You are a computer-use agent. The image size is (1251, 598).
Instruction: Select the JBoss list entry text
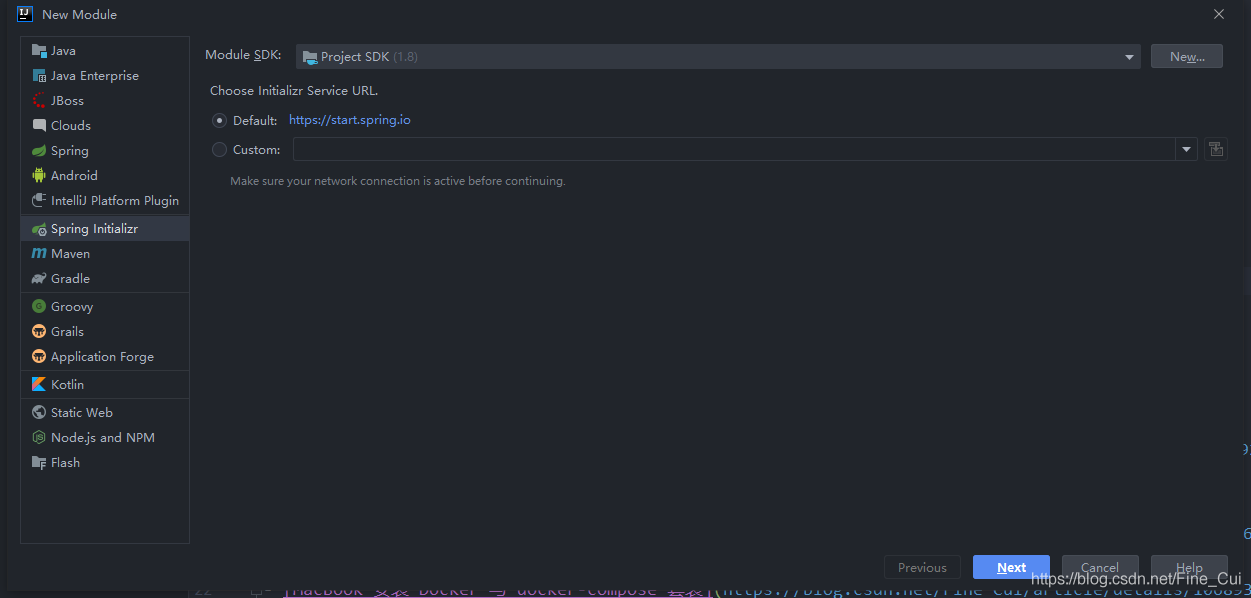tap(68, 101)
